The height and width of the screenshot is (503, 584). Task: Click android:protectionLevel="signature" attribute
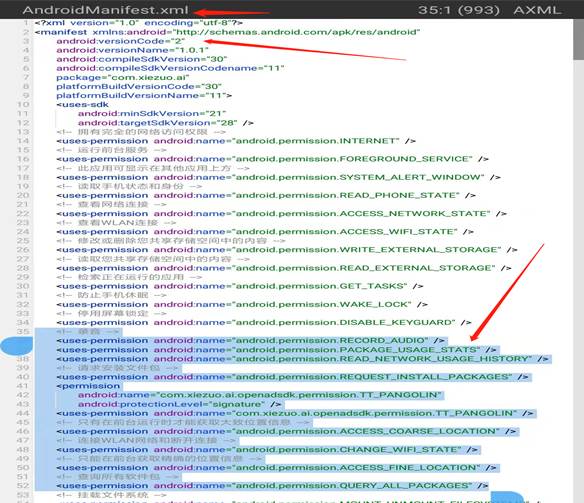(171, 404)
